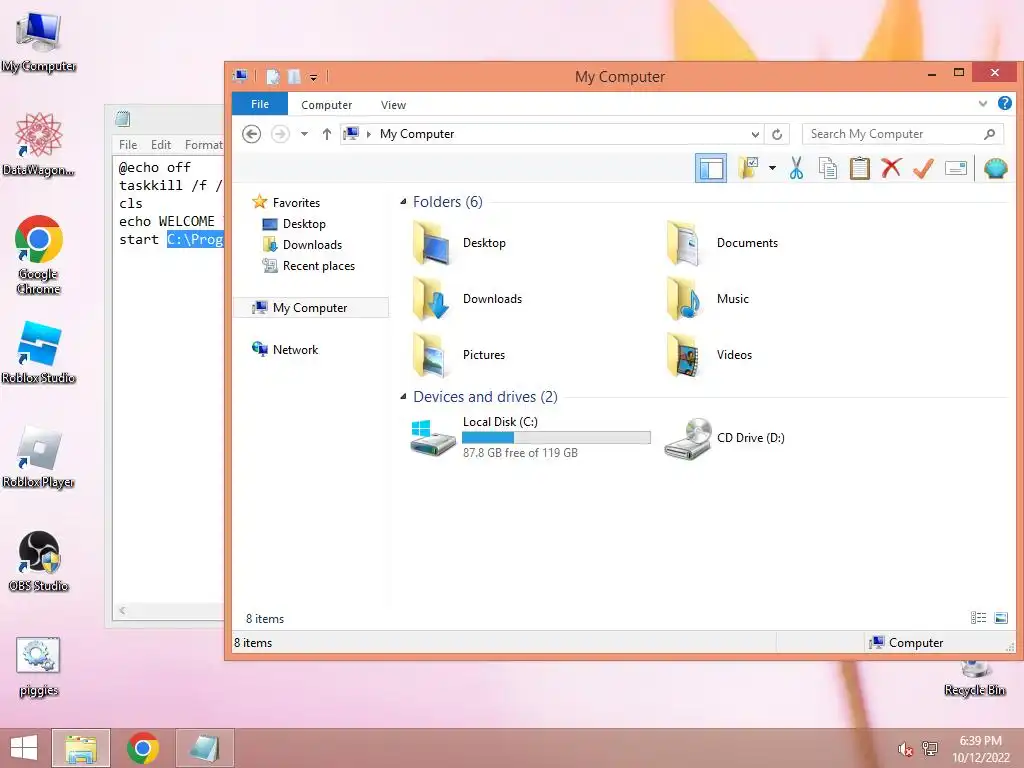Click the My Computer address bar path
Image resolution: width=1024 pixels, height=768 pixels.
[417, 134]
